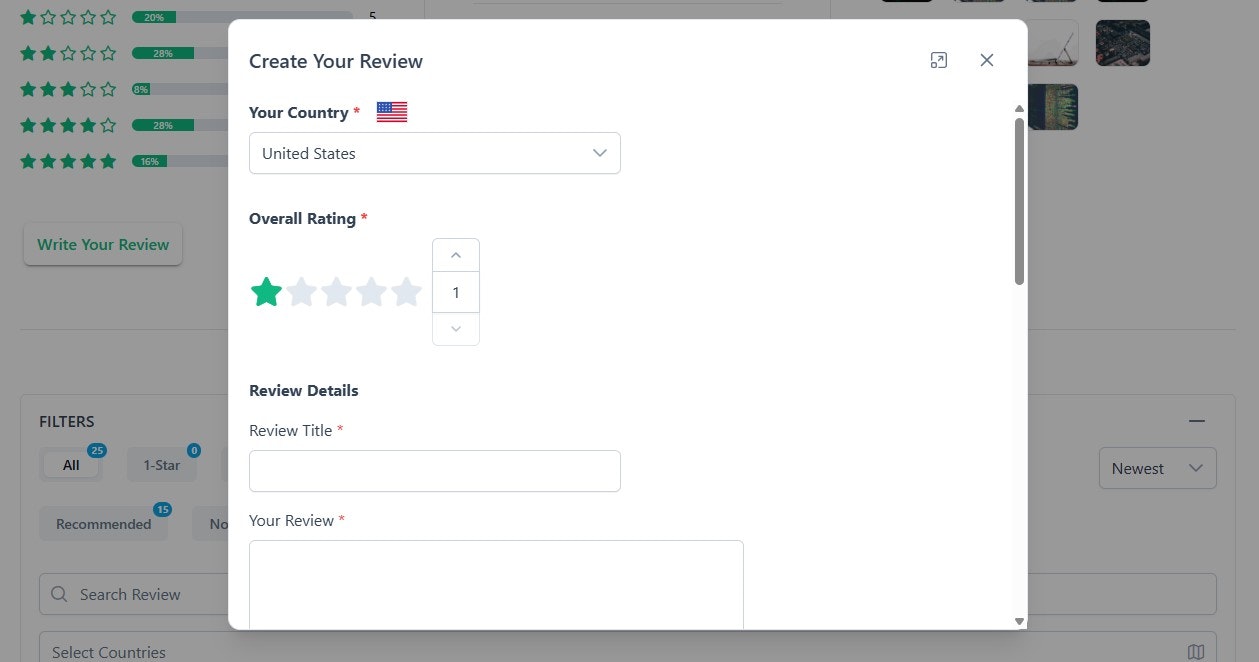Increase the rating with the stepper up arrow
The image size is (1259, 662).
point(455,254)
